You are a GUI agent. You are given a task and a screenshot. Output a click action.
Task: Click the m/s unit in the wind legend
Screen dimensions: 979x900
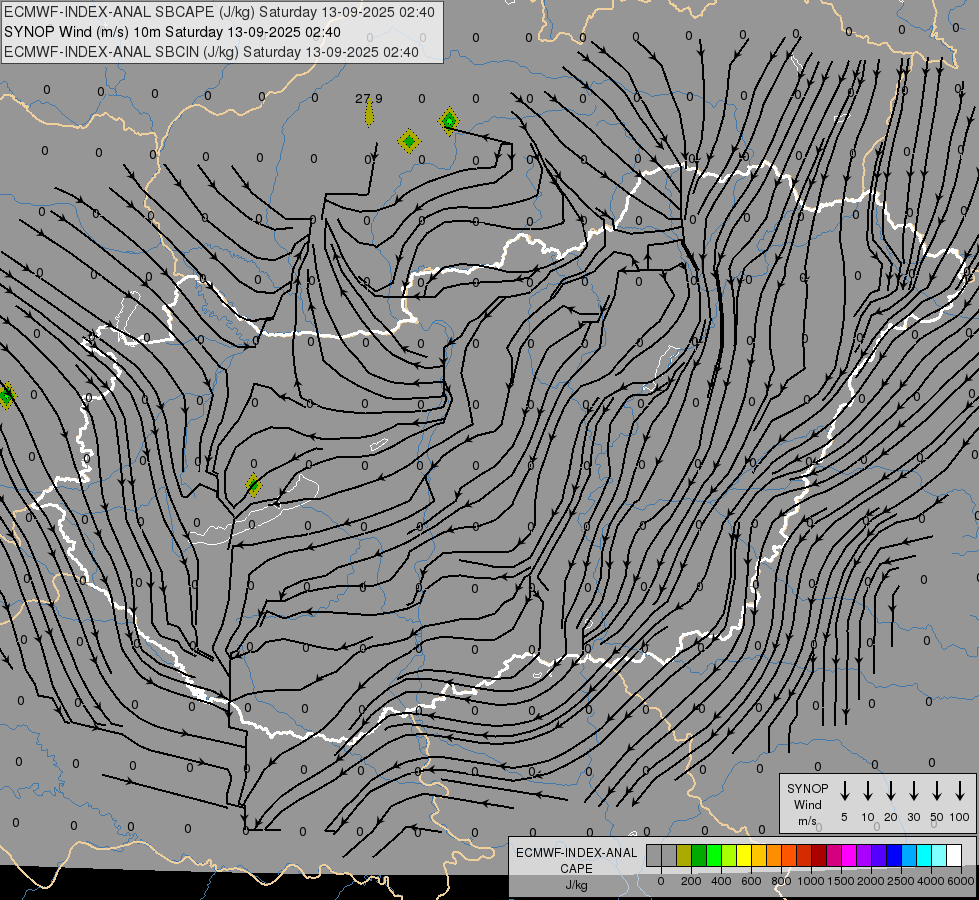point(807,821)
